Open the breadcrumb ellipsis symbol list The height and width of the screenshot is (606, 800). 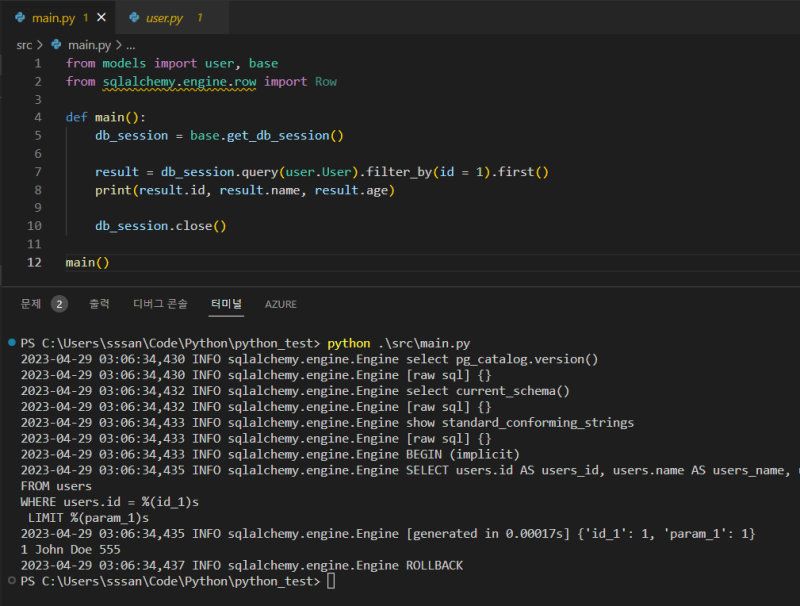coord(131,45)
